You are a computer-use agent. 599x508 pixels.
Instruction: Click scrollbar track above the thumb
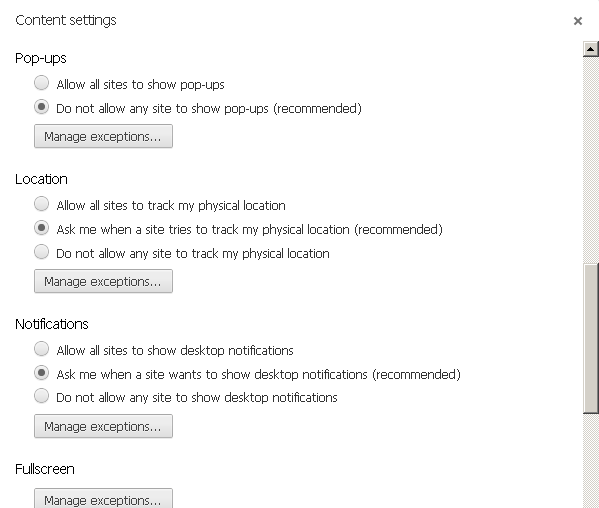click(x=591, y=160)
